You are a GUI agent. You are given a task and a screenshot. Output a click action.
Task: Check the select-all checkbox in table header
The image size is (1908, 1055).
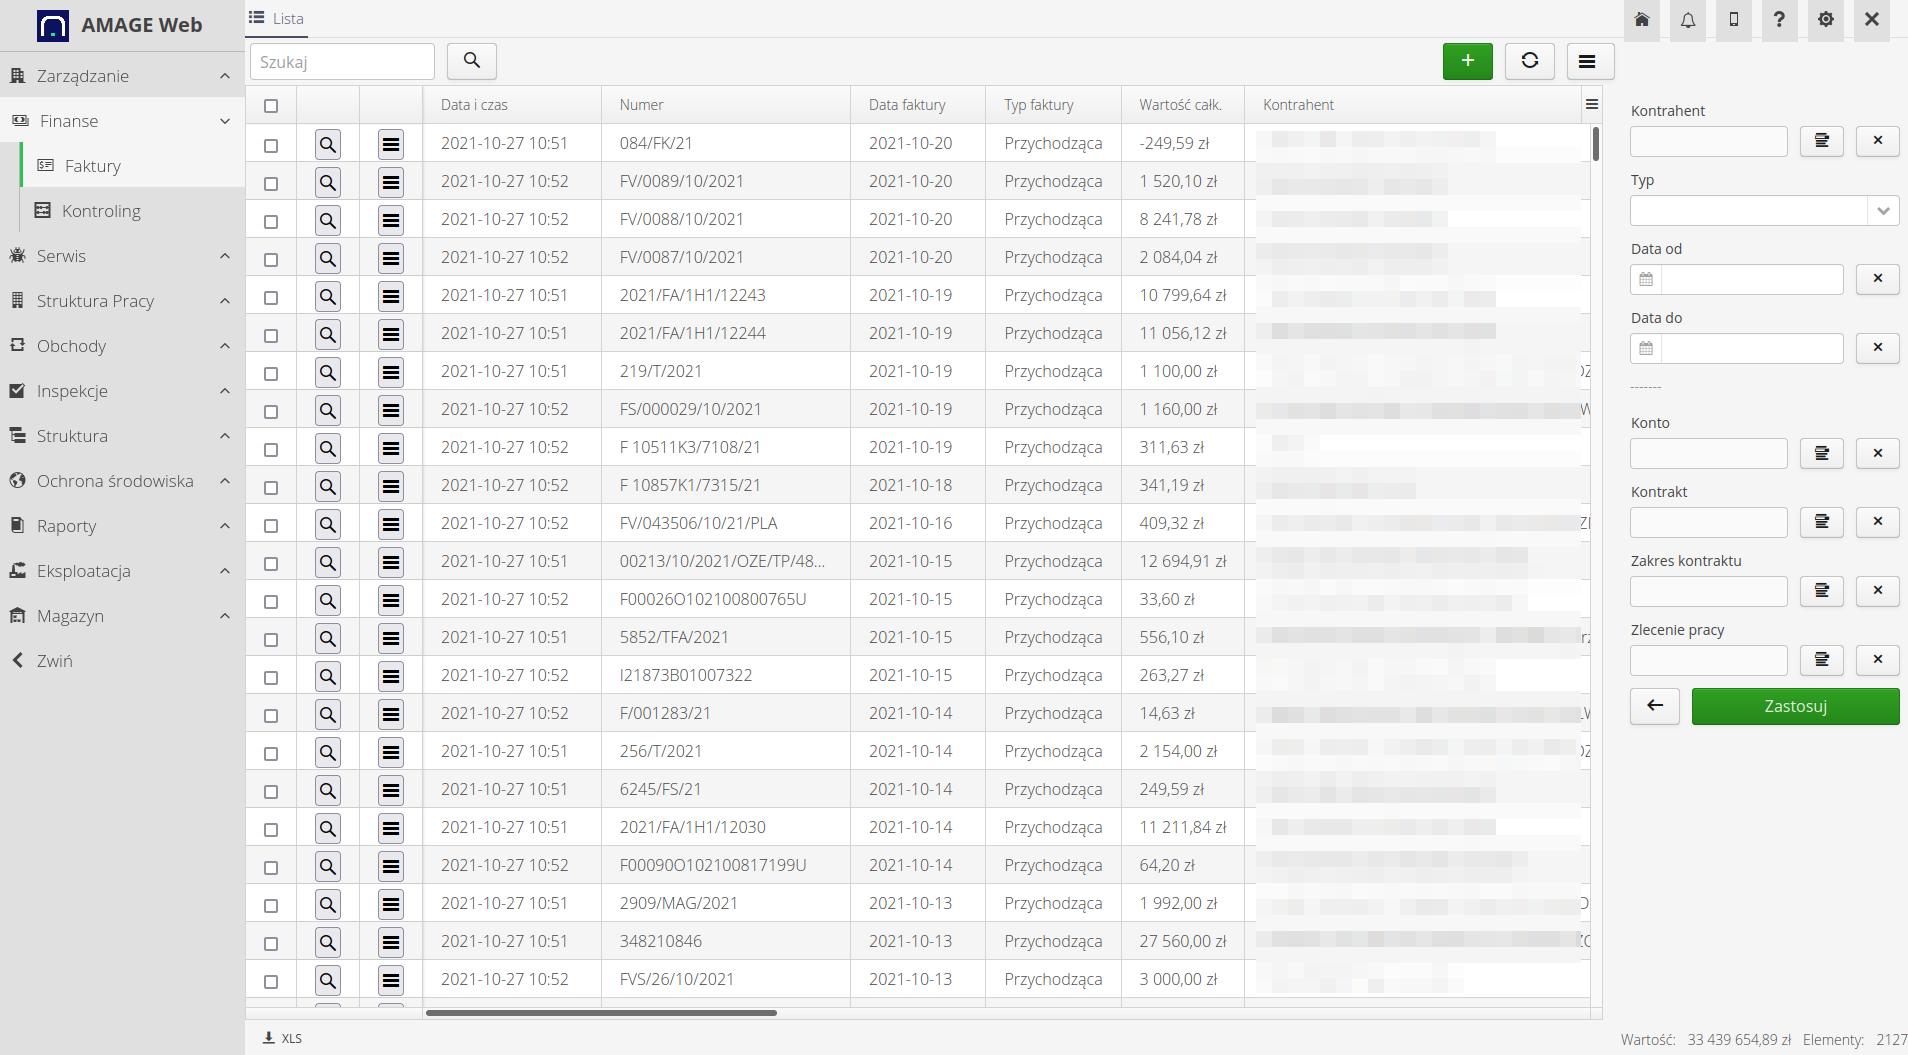point(271,105)
